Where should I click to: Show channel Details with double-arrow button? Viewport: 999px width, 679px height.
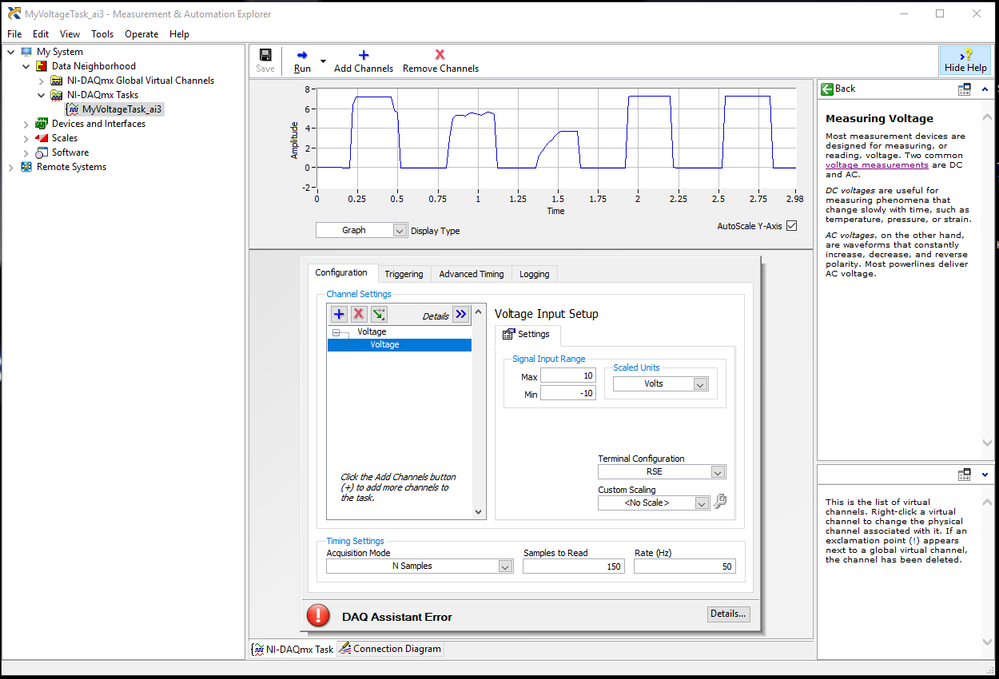[461, 314]
